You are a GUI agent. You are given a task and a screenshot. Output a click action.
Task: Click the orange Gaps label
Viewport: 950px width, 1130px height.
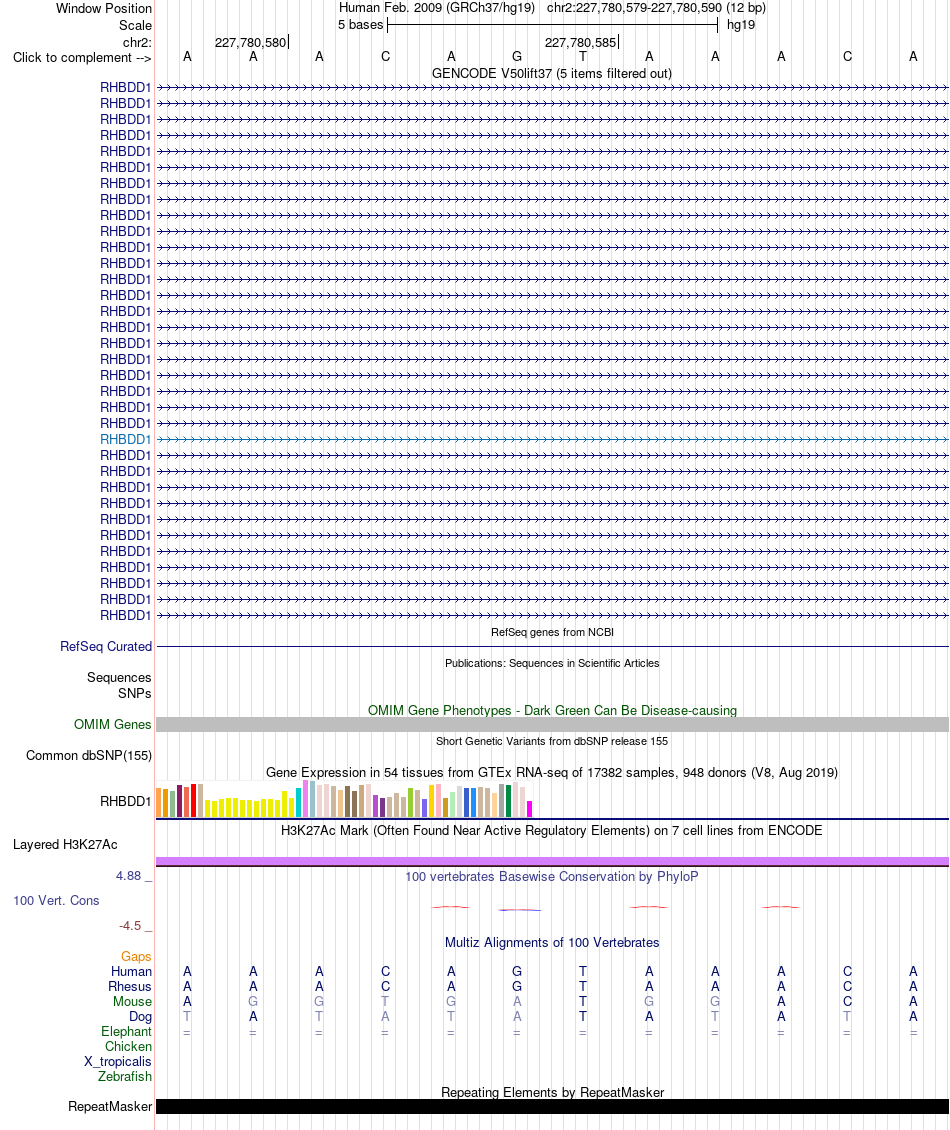point(136,956)
